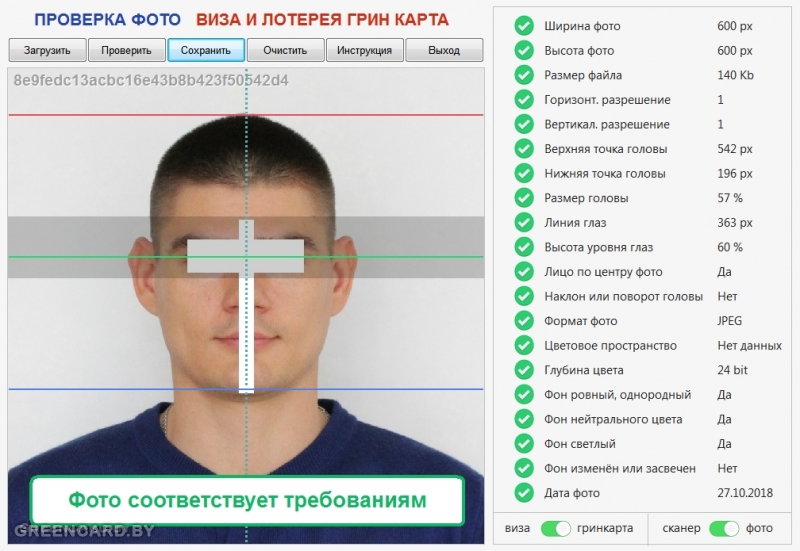Click the 140 Kb file size value
Viewport: 800px width, 551px height.
click(735, 75)
